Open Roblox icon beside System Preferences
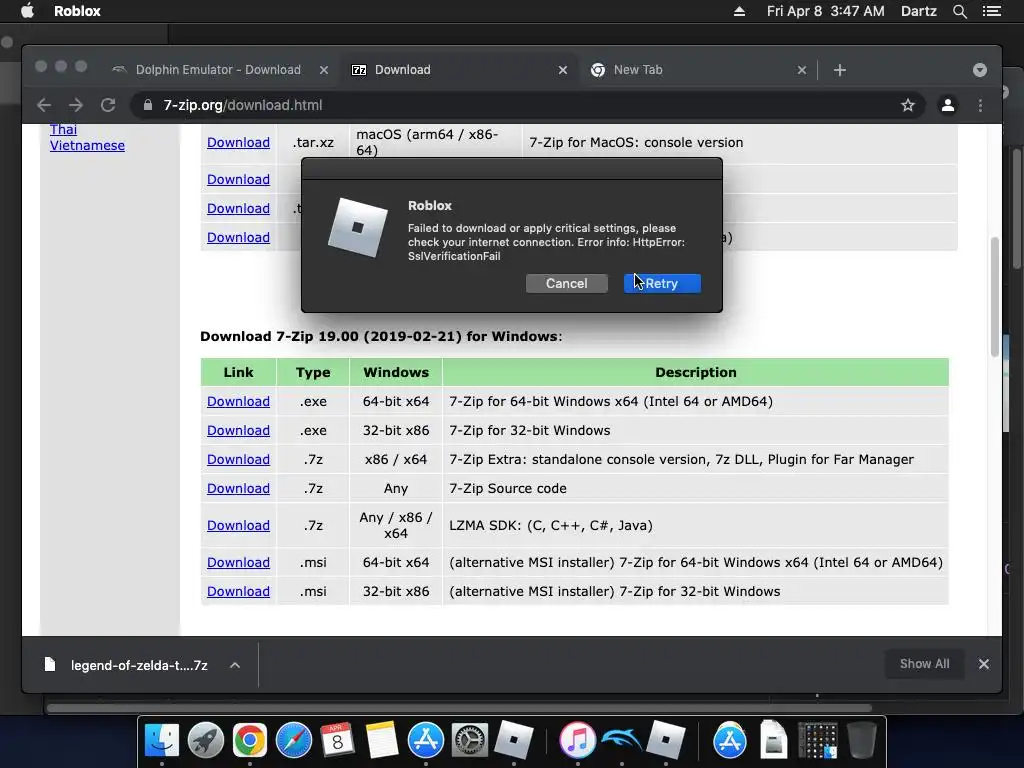The width and height of the screenshot is (1024, 768). pyautogui.click(x=514, y=741)
